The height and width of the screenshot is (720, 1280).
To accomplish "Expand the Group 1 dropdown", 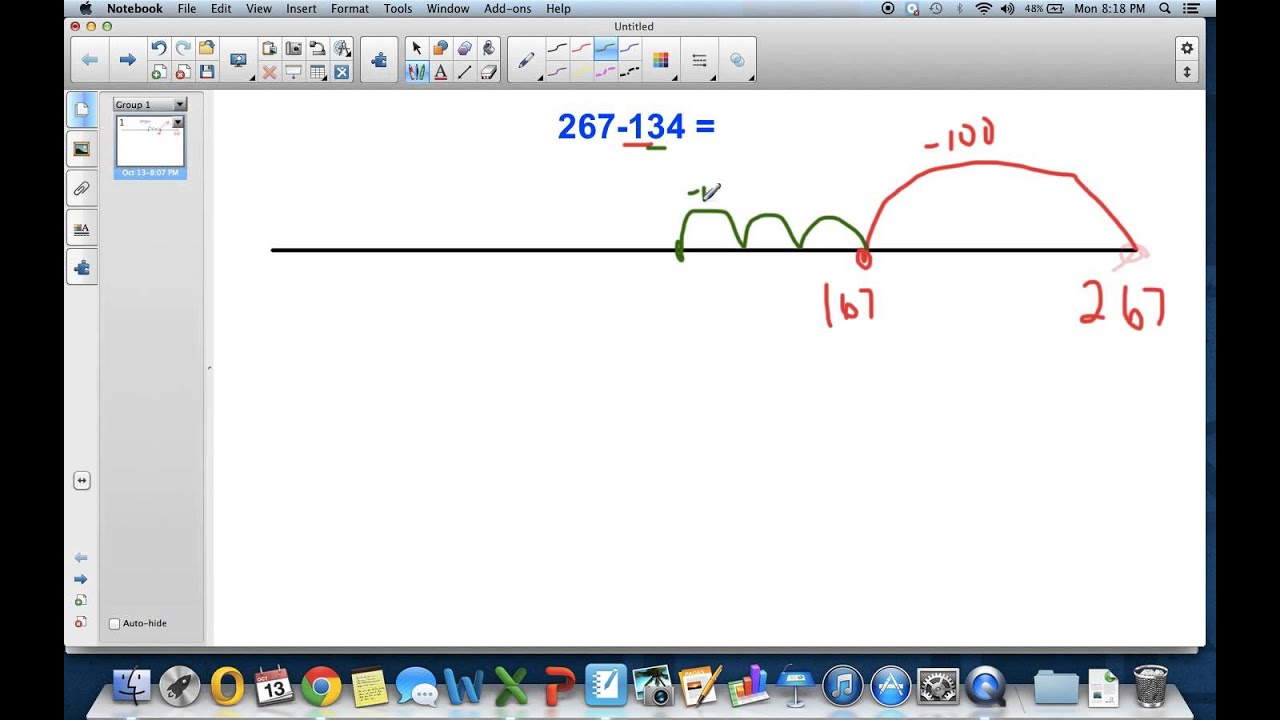I will (180, 104).
